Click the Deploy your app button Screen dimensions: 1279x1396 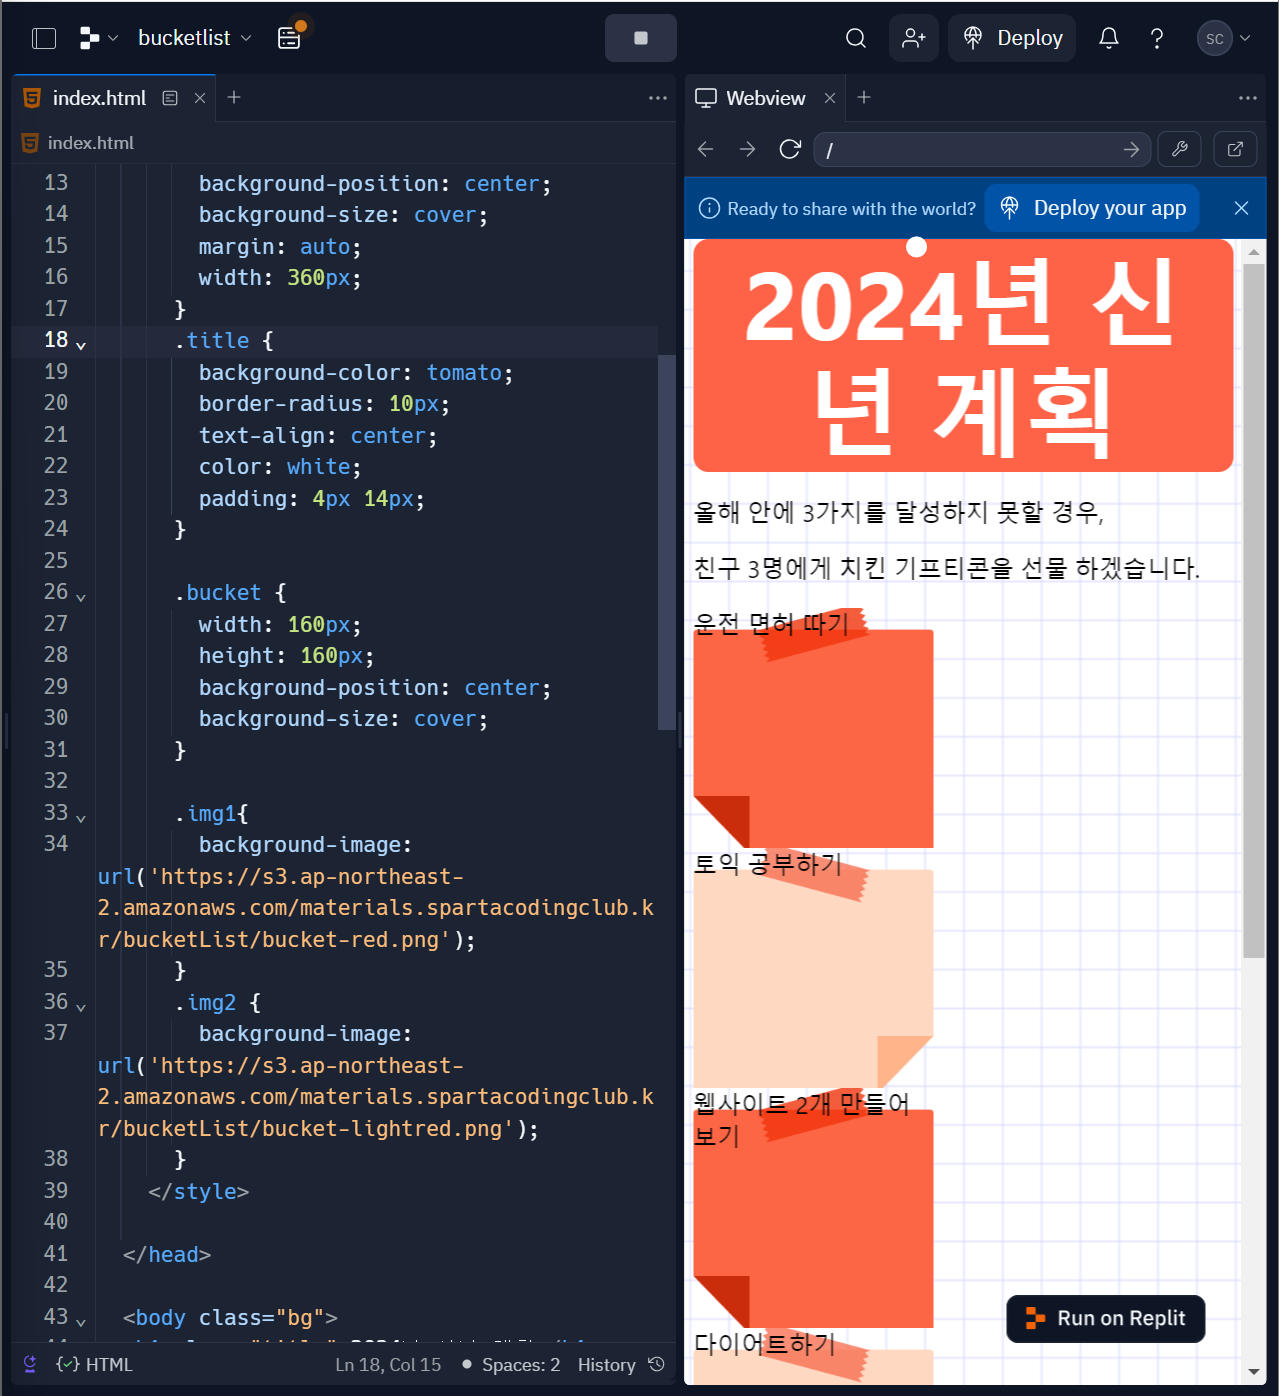click(x=1092, y=208)
